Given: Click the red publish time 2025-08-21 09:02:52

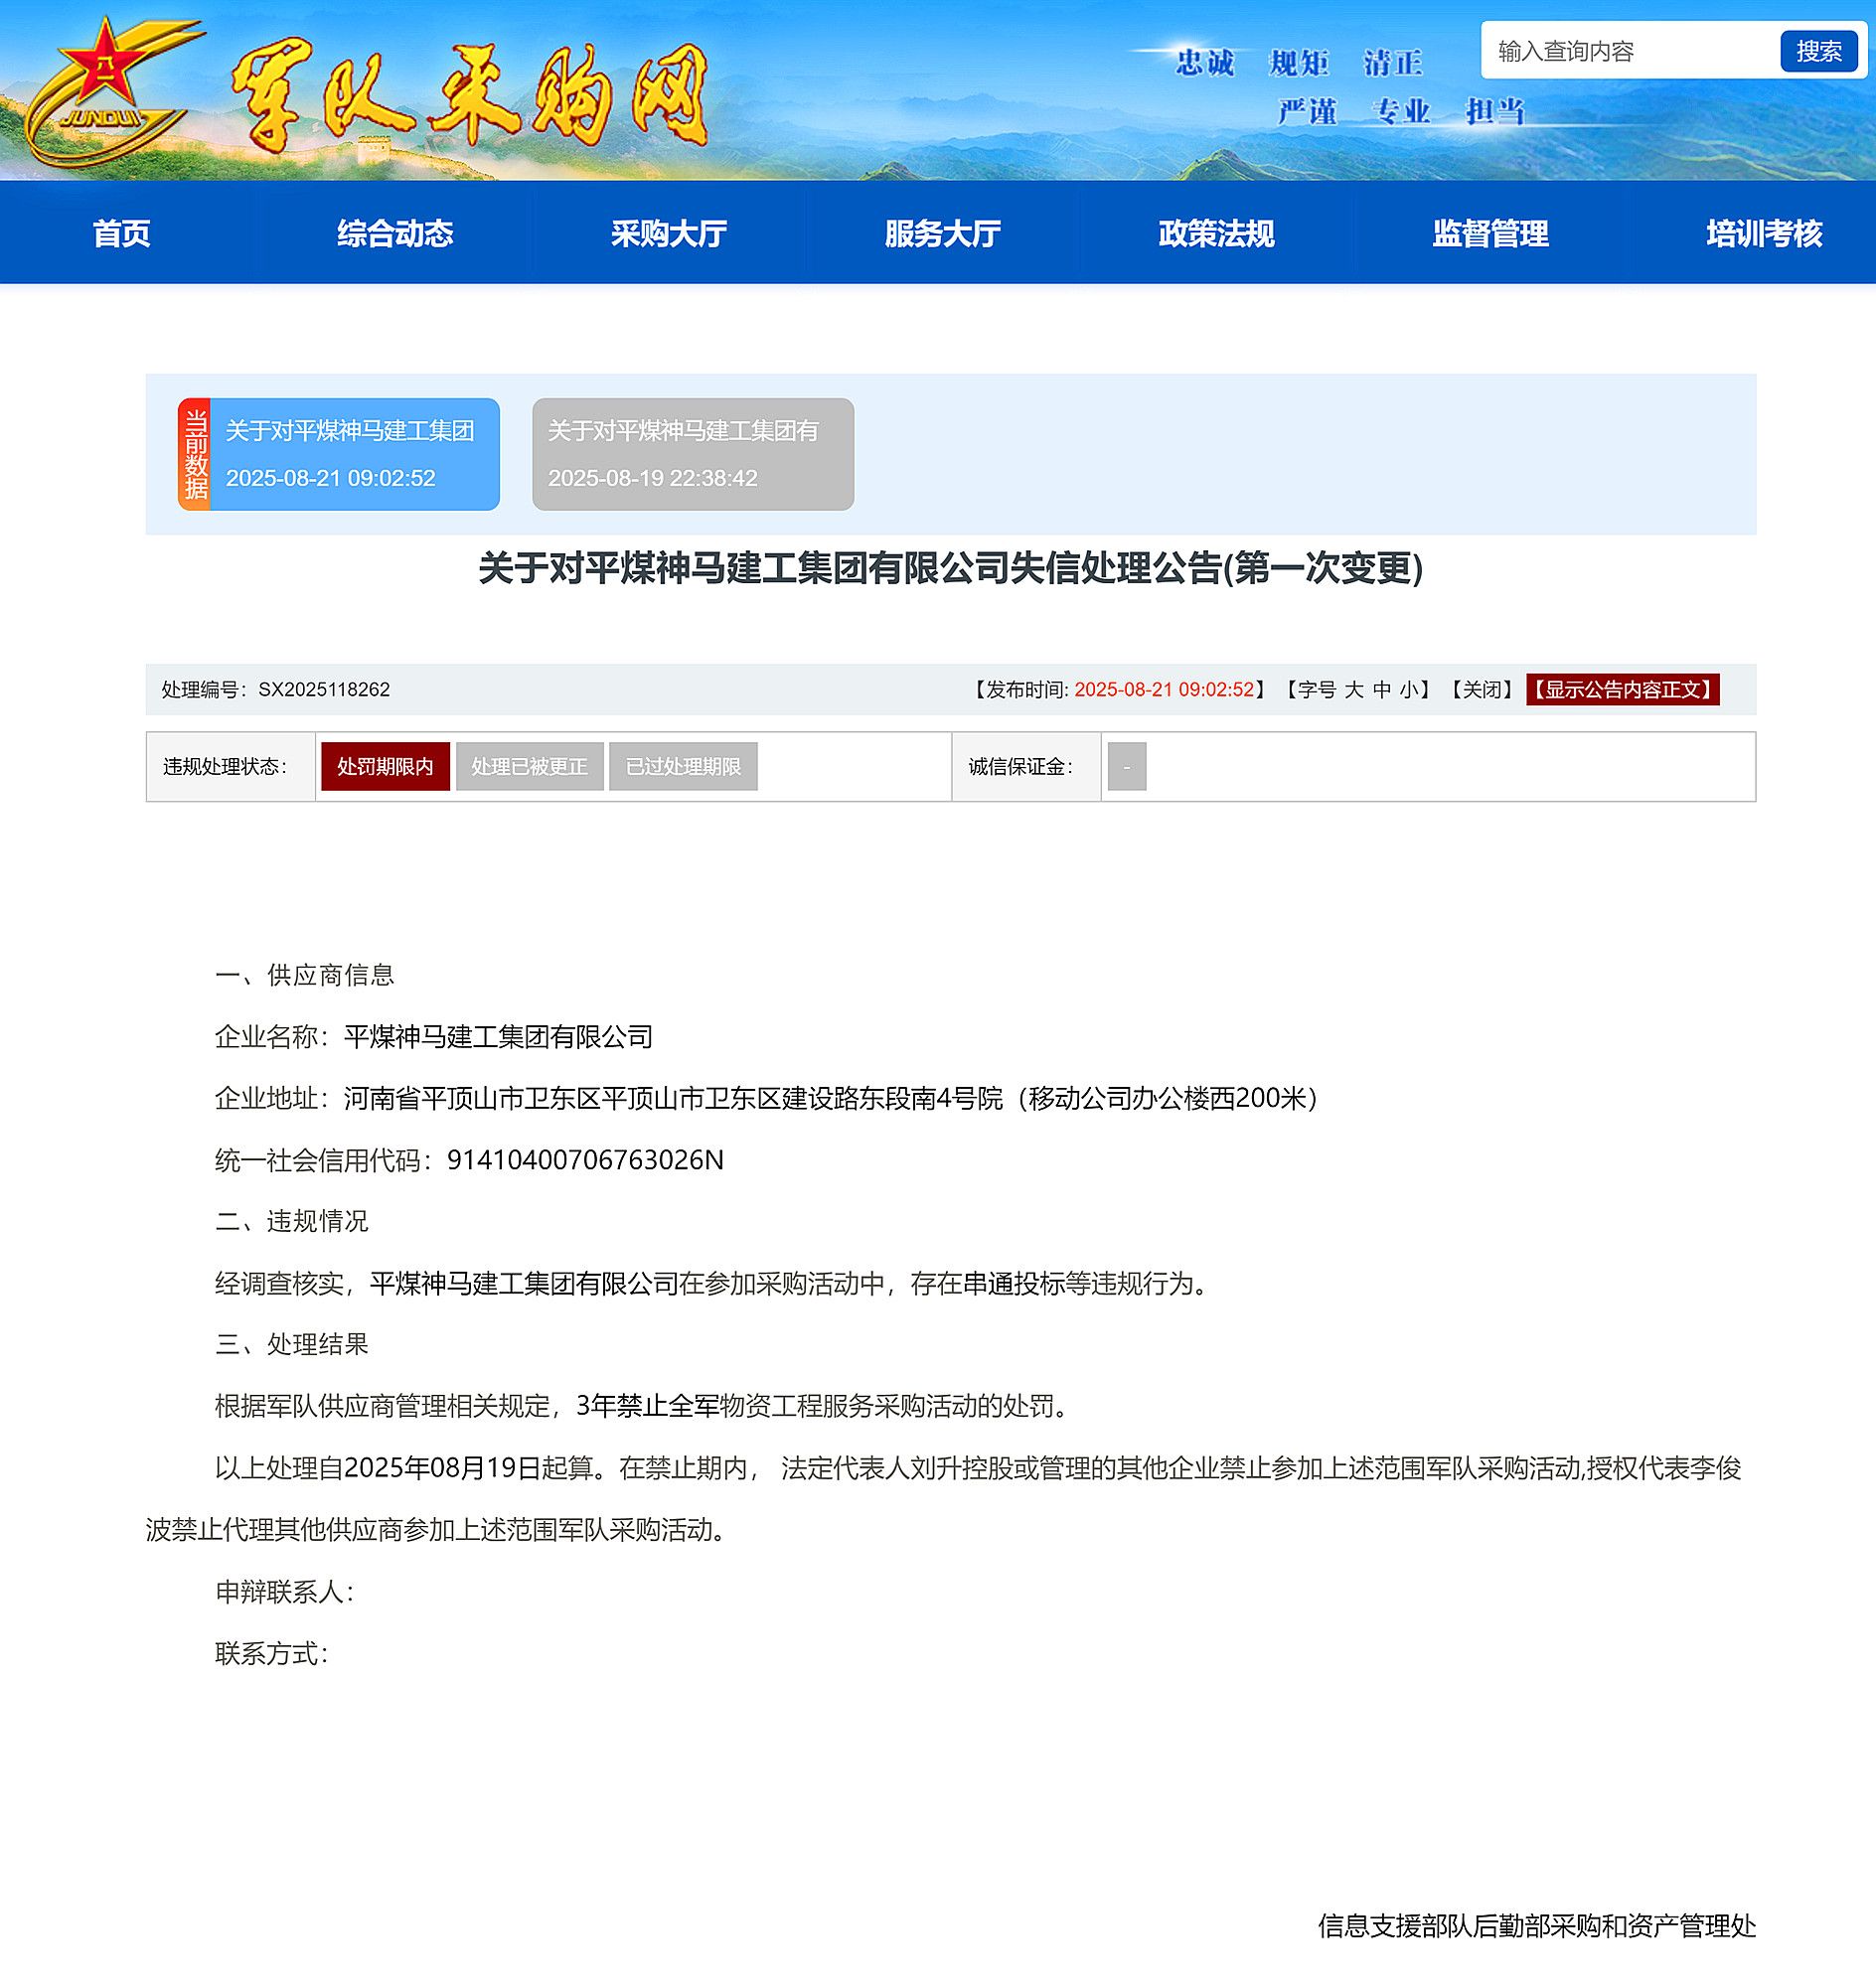Looking at the screenshot, I should click(x=1164, y=689).
